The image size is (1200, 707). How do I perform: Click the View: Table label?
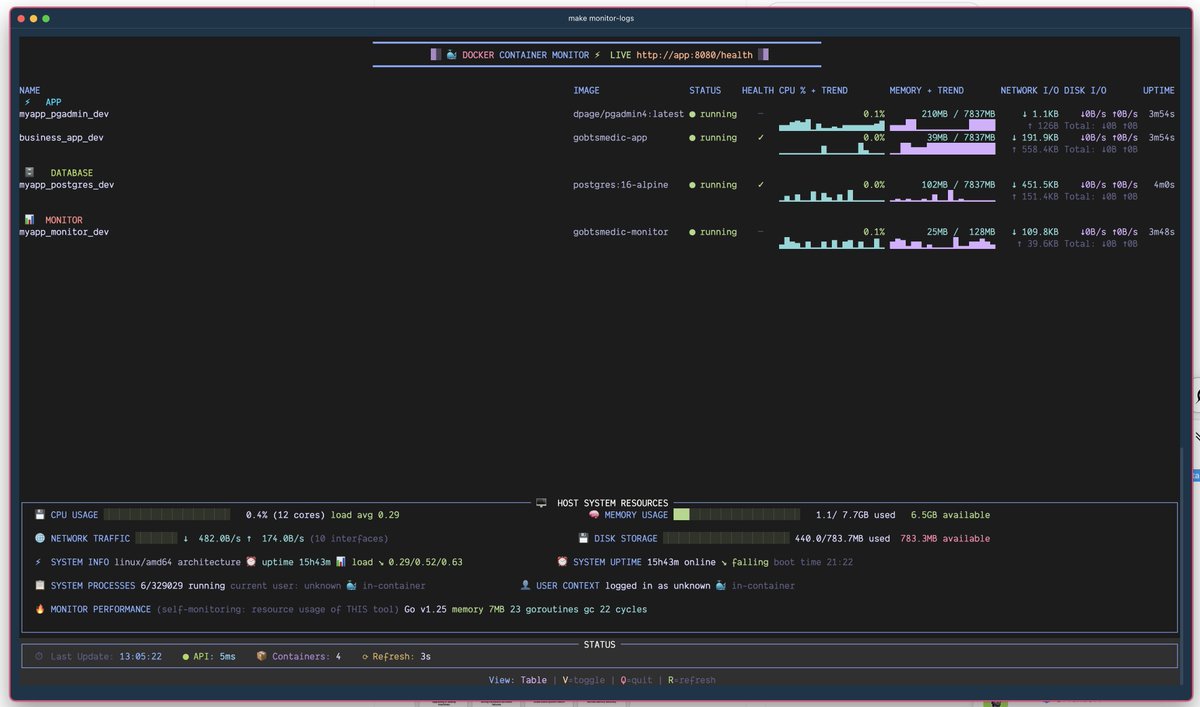518,680
